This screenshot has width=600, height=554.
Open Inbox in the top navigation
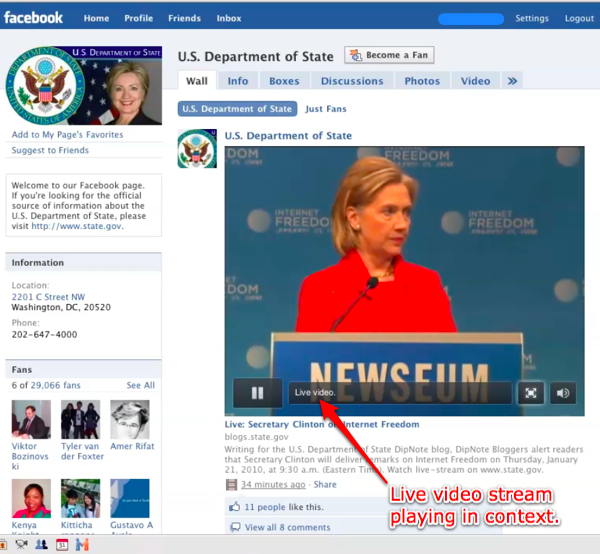[229, 18]
